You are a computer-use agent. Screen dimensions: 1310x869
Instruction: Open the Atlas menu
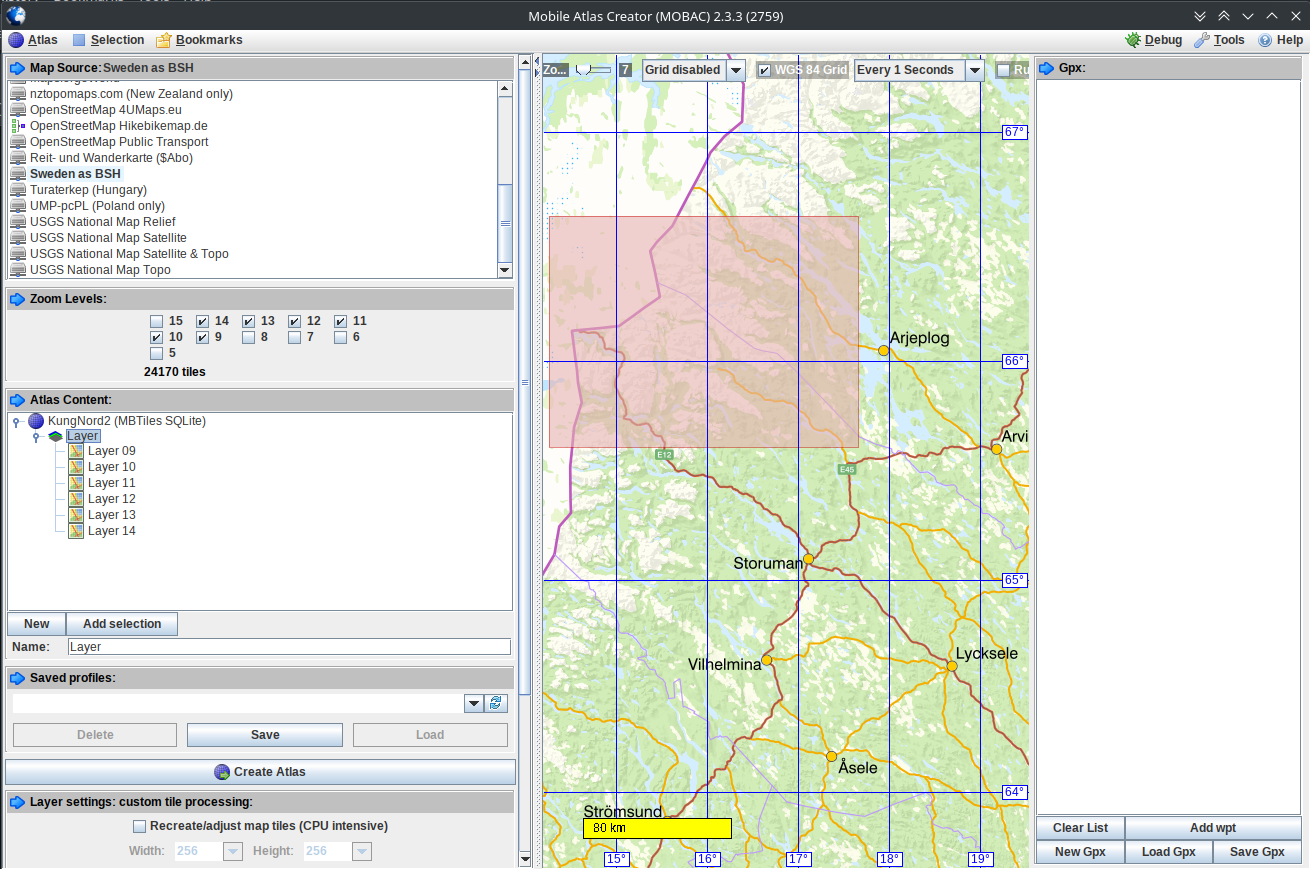coord(33,40)
